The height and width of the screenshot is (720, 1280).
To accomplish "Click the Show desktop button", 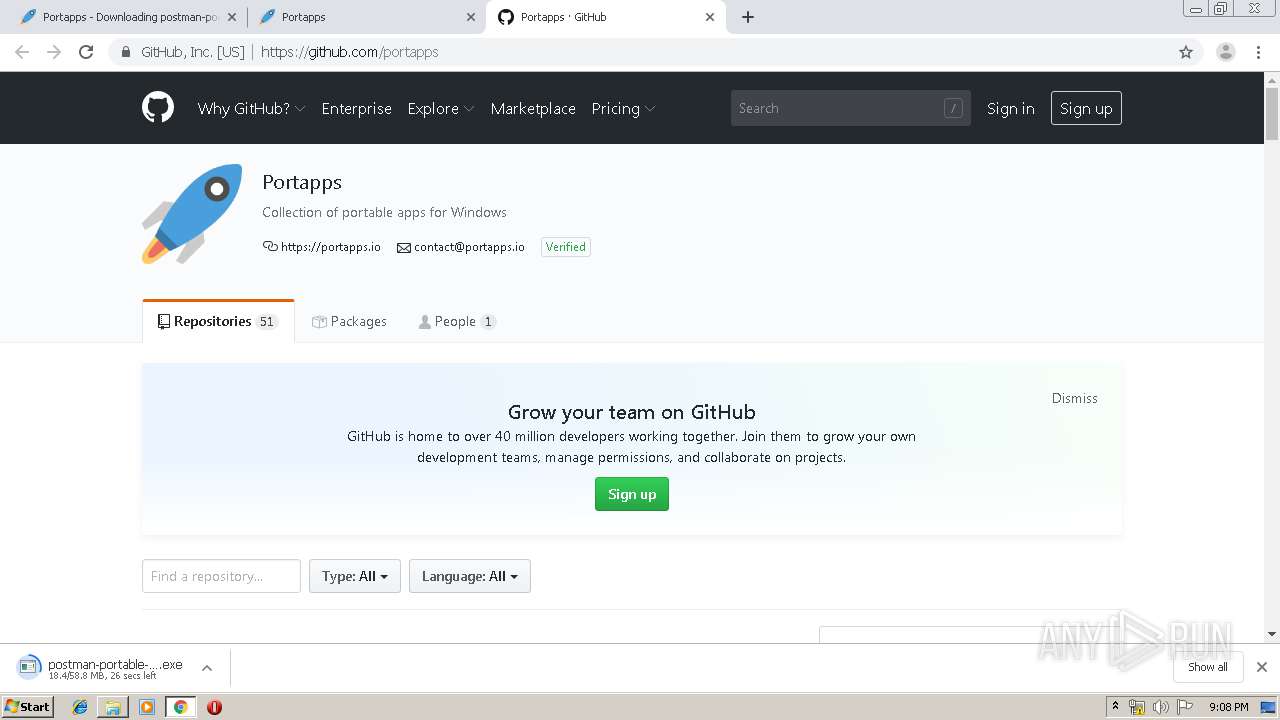I will coord(1269,707).
